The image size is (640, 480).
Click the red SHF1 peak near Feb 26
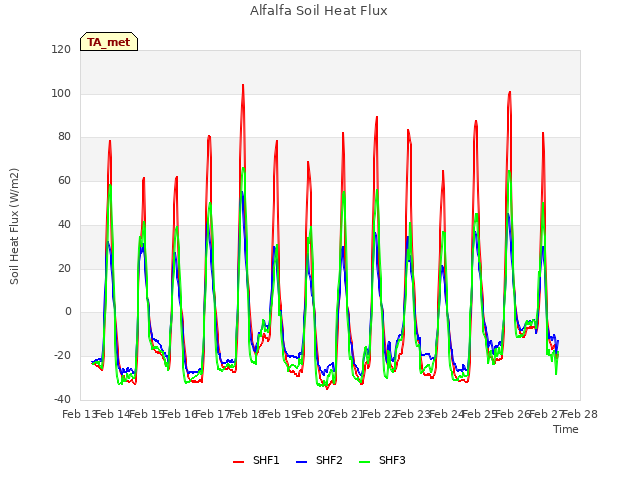(509, 92)
